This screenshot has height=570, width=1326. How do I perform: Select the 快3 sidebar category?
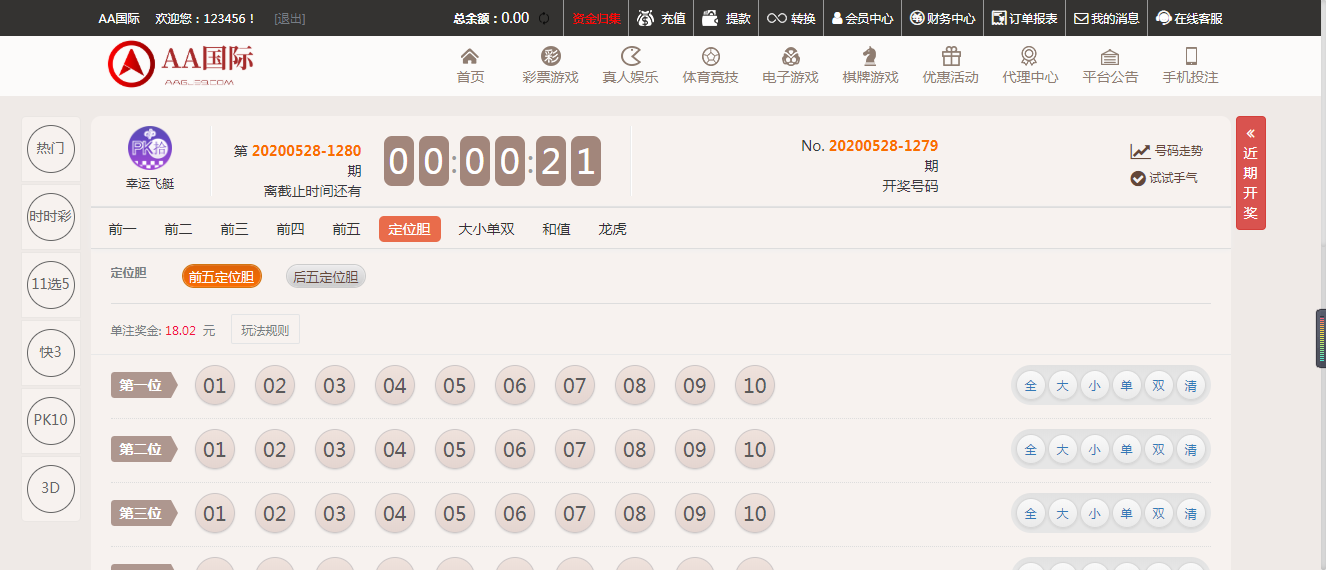51,352
